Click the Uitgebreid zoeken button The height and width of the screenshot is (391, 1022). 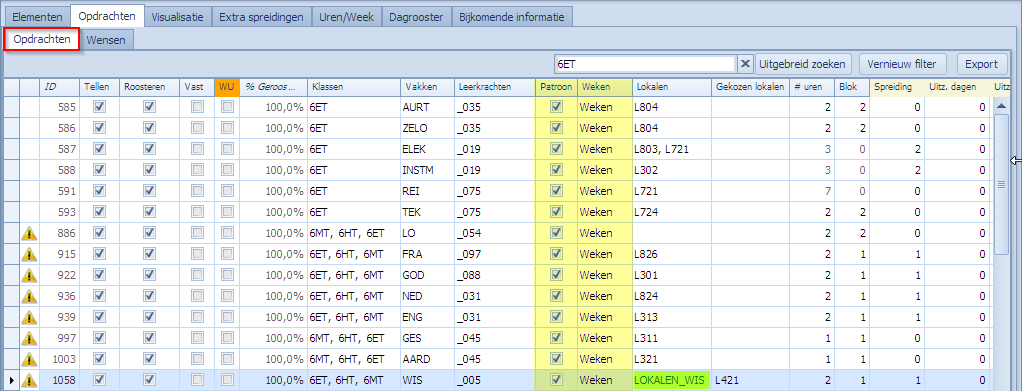[804, 64]
